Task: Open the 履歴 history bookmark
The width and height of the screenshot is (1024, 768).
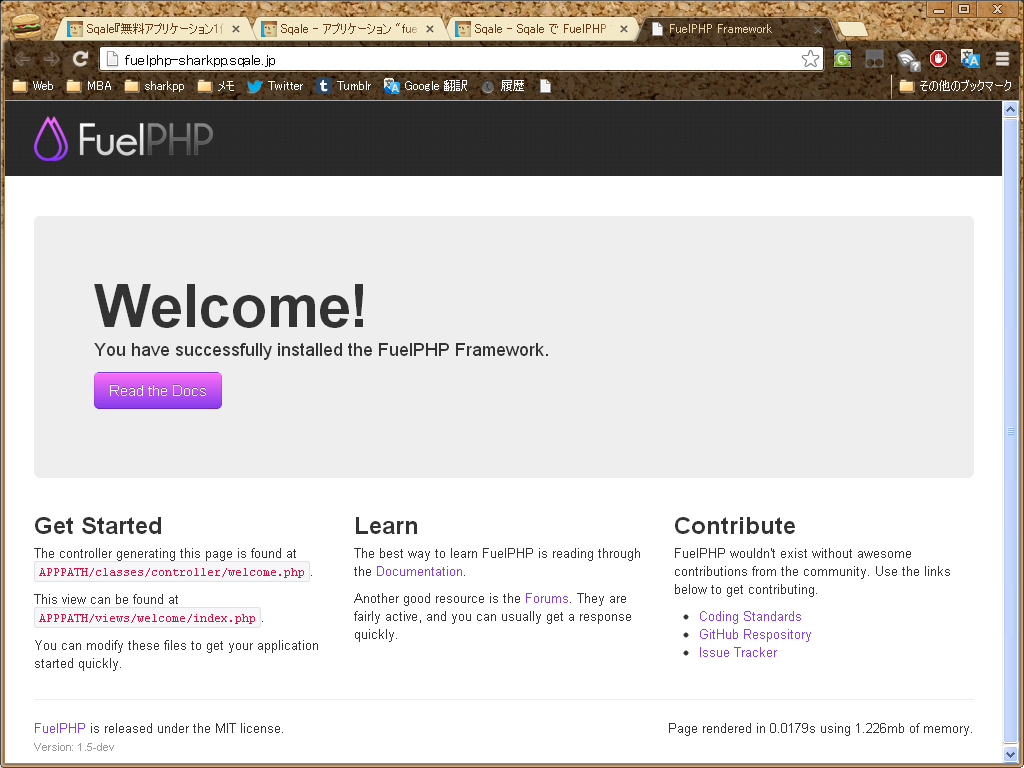Action: 503,86
